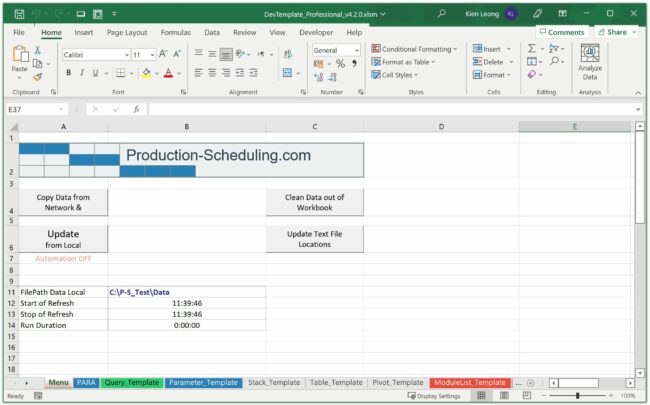The height and width of the screenshot is (405, 650).
Task: Click the Increase Decimal icon
Action: click(318, 77)
